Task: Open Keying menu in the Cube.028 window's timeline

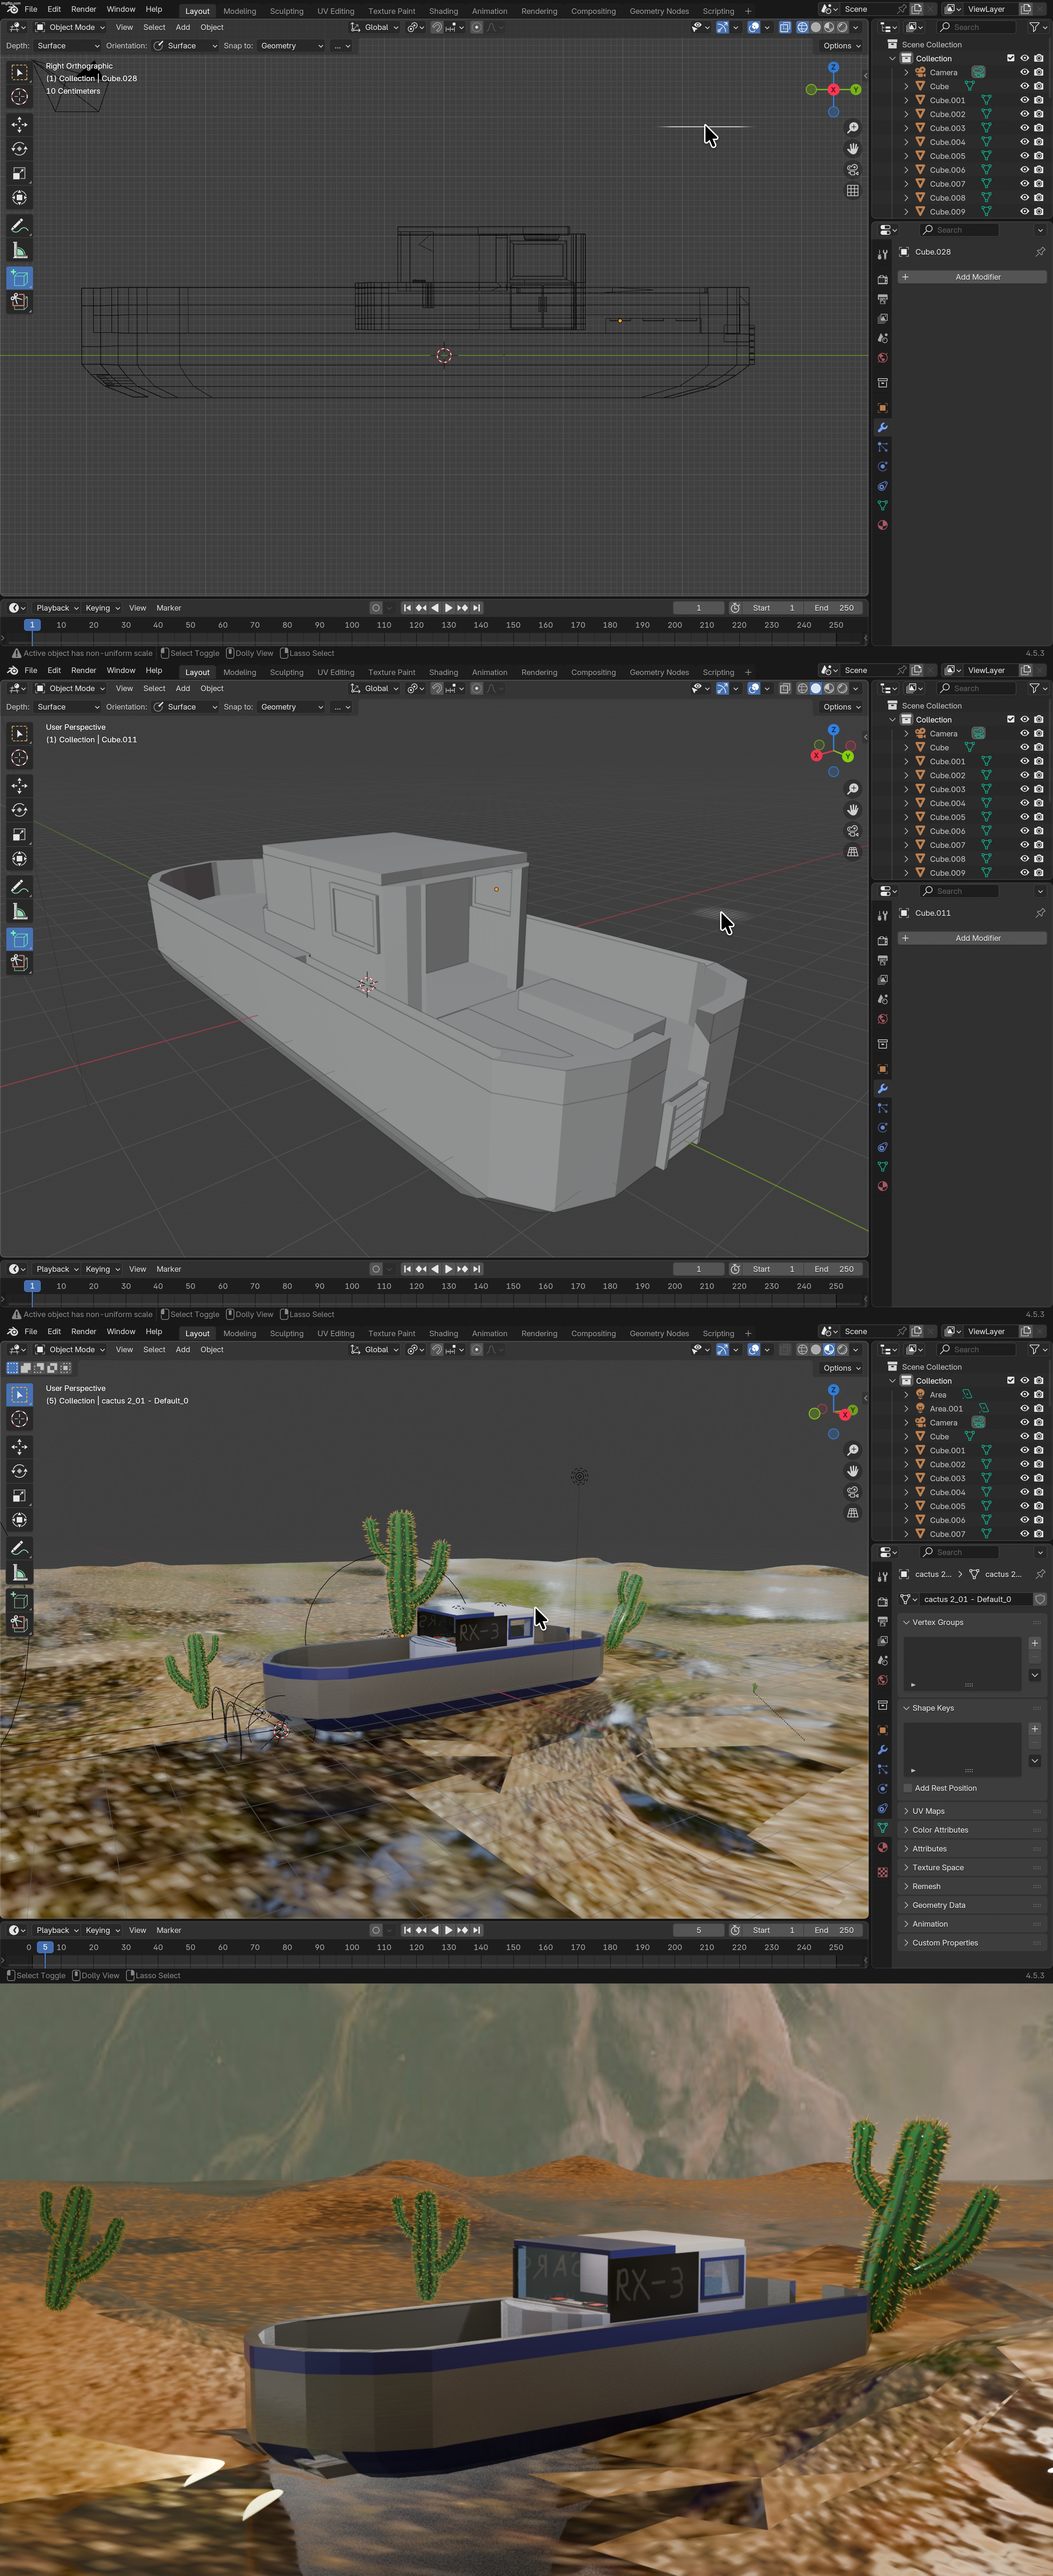Action: click(102, 608)
